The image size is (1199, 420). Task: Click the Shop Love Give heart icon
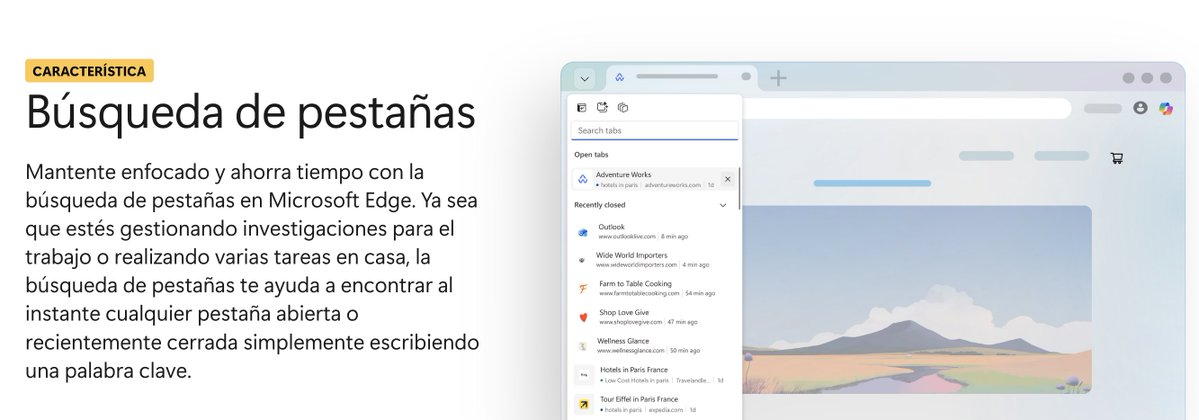click(583, 317)
